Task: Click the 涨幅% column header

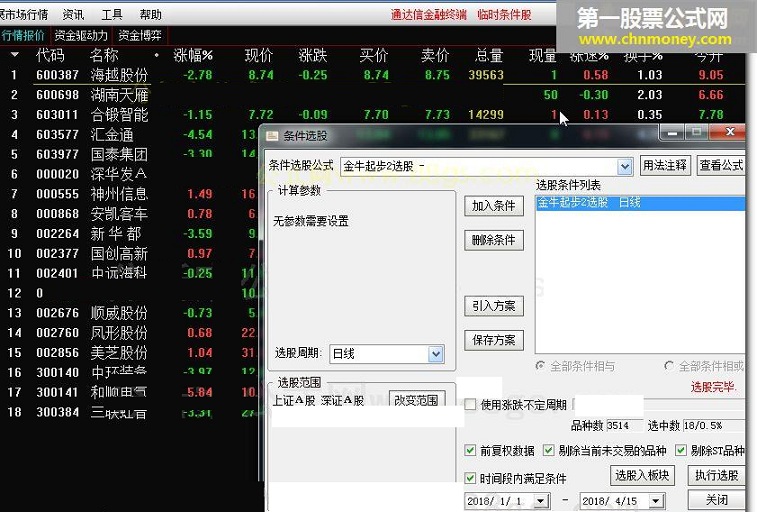Action: tap(193, 55)
